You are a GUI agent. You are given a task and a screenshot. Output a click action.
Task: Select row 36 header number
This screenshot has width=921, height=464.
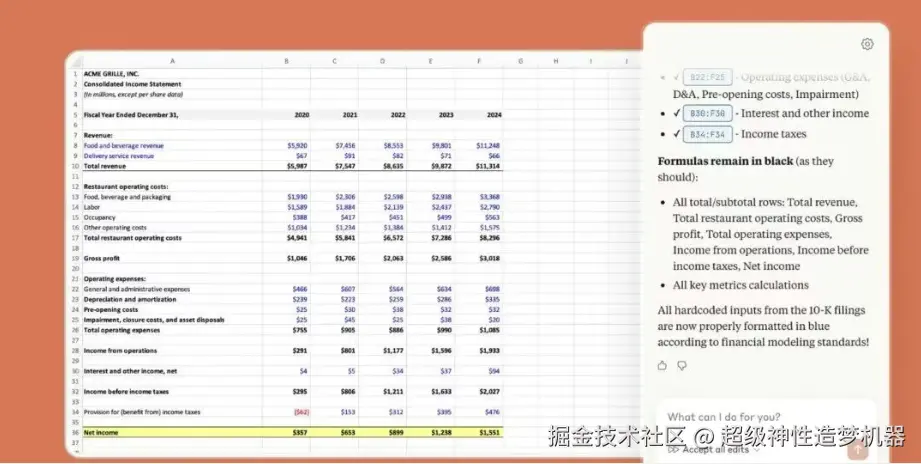click(75, 432)
